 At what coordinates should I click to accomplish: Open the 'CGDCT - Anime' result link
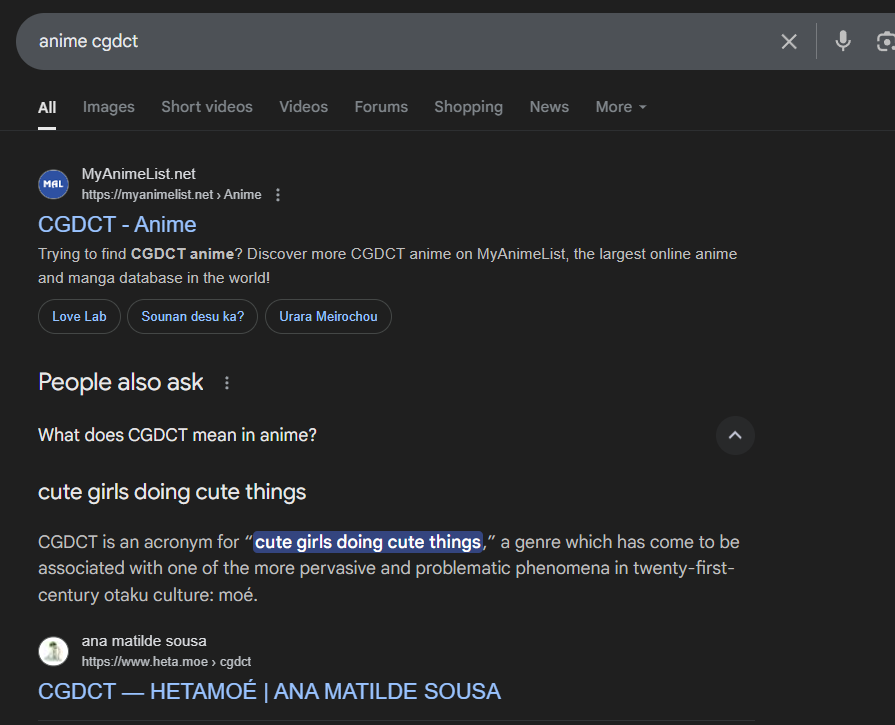pos(117,224)
